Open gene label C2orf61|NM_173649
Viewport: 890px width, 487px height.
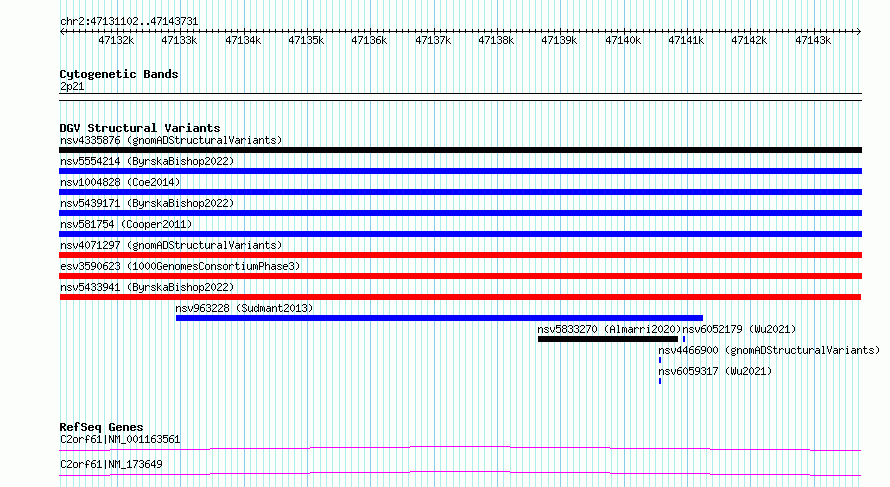click(x=111, y=464)
